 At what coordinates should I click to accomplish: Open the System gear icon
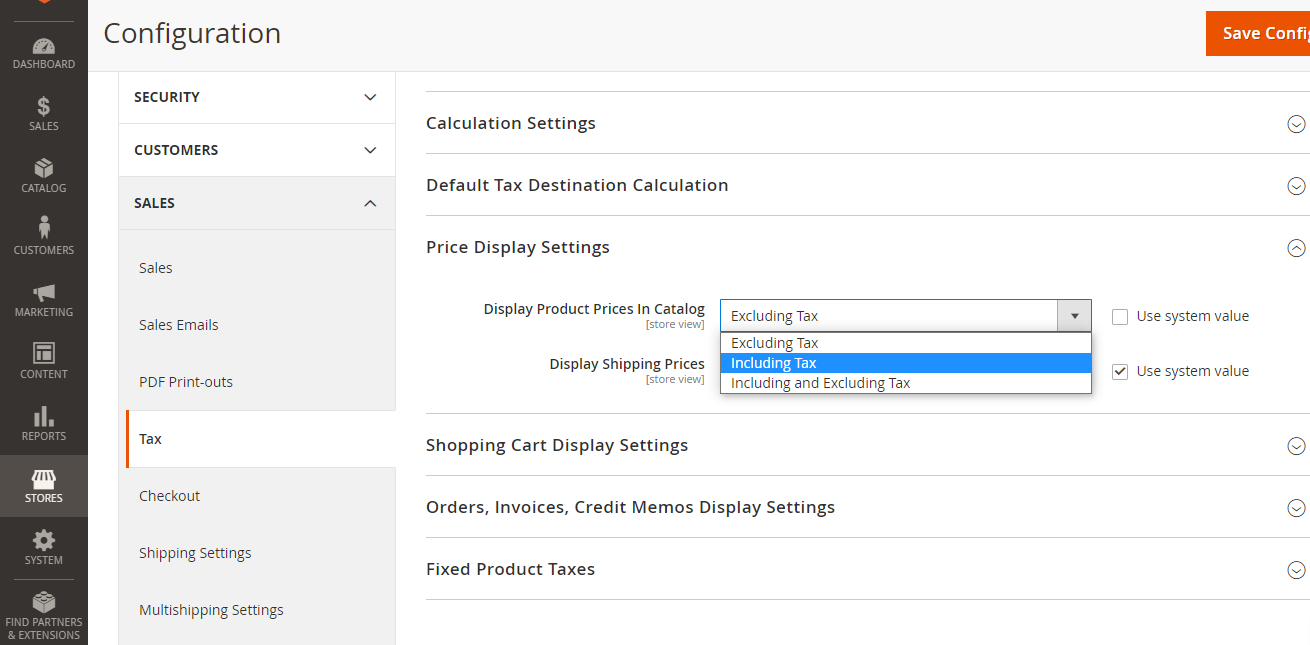(43, 541)
